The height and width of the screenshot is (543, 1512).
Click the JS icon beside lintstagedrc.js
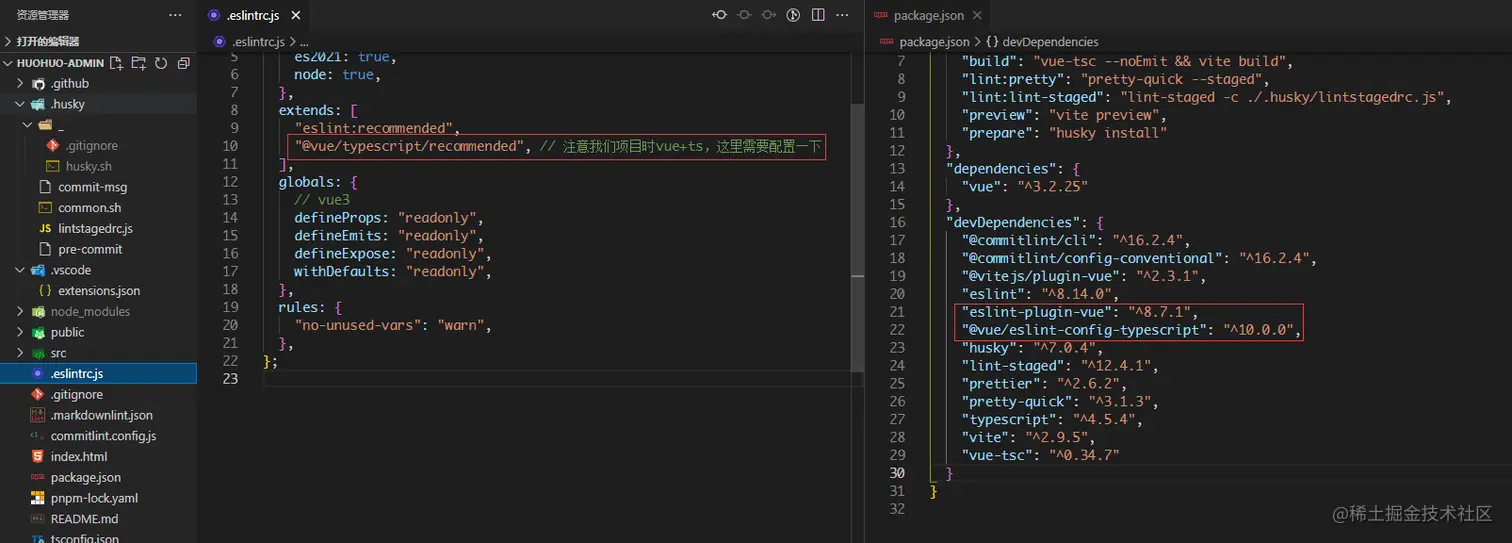coord(45,229)
